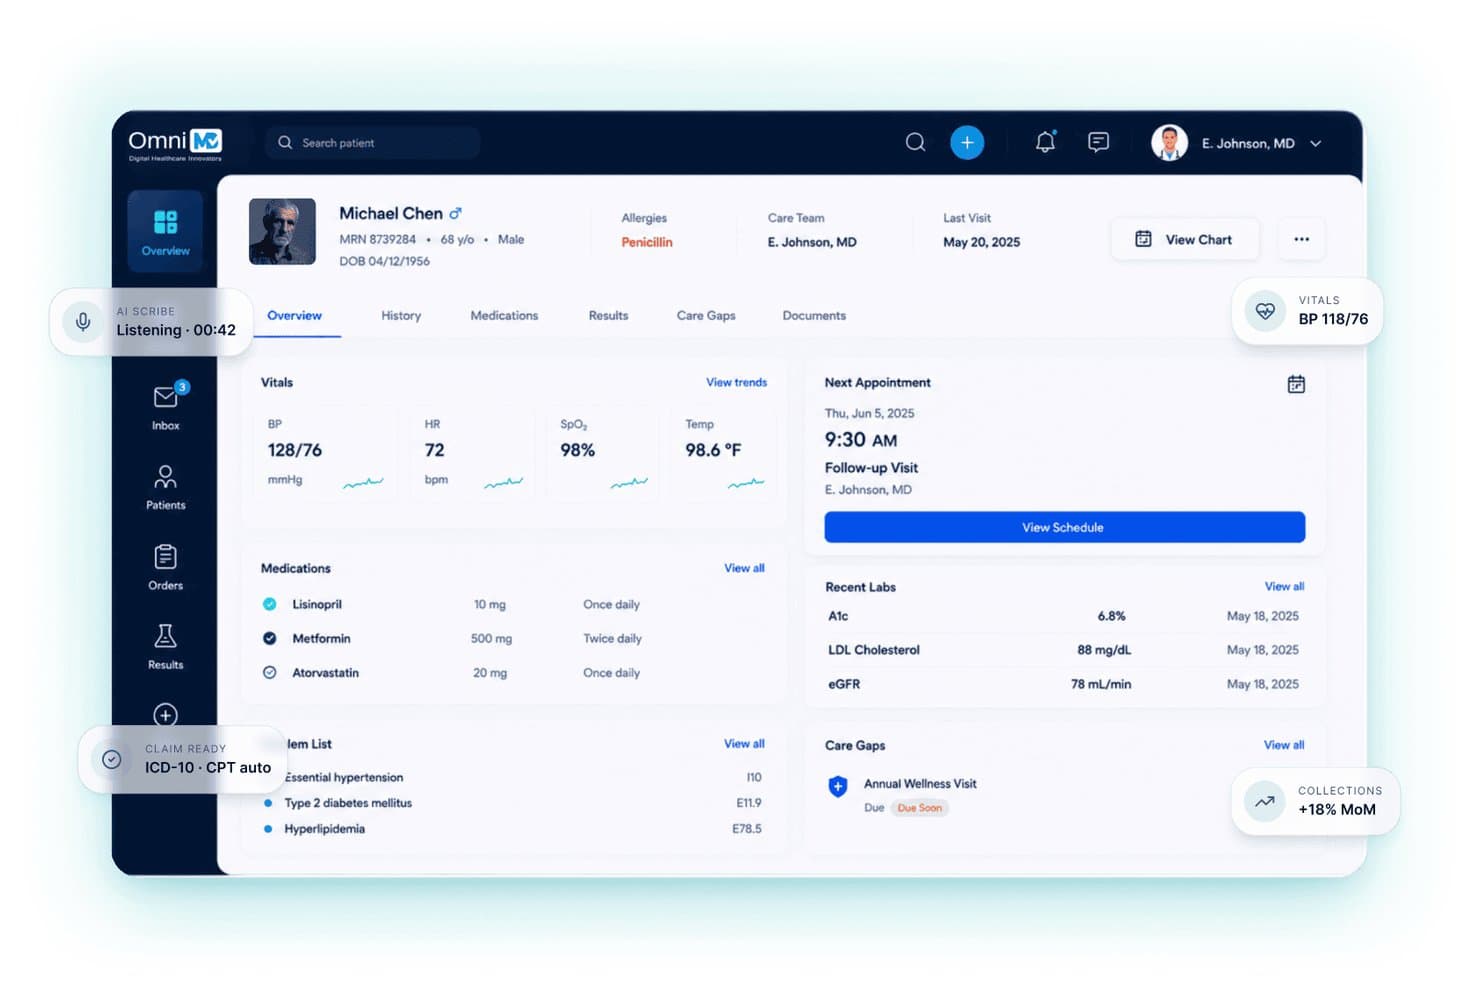Viewport: 1480px width, 987px height.
Task: Select the Type 2 diabetes mellitus row
Action: 512,803
